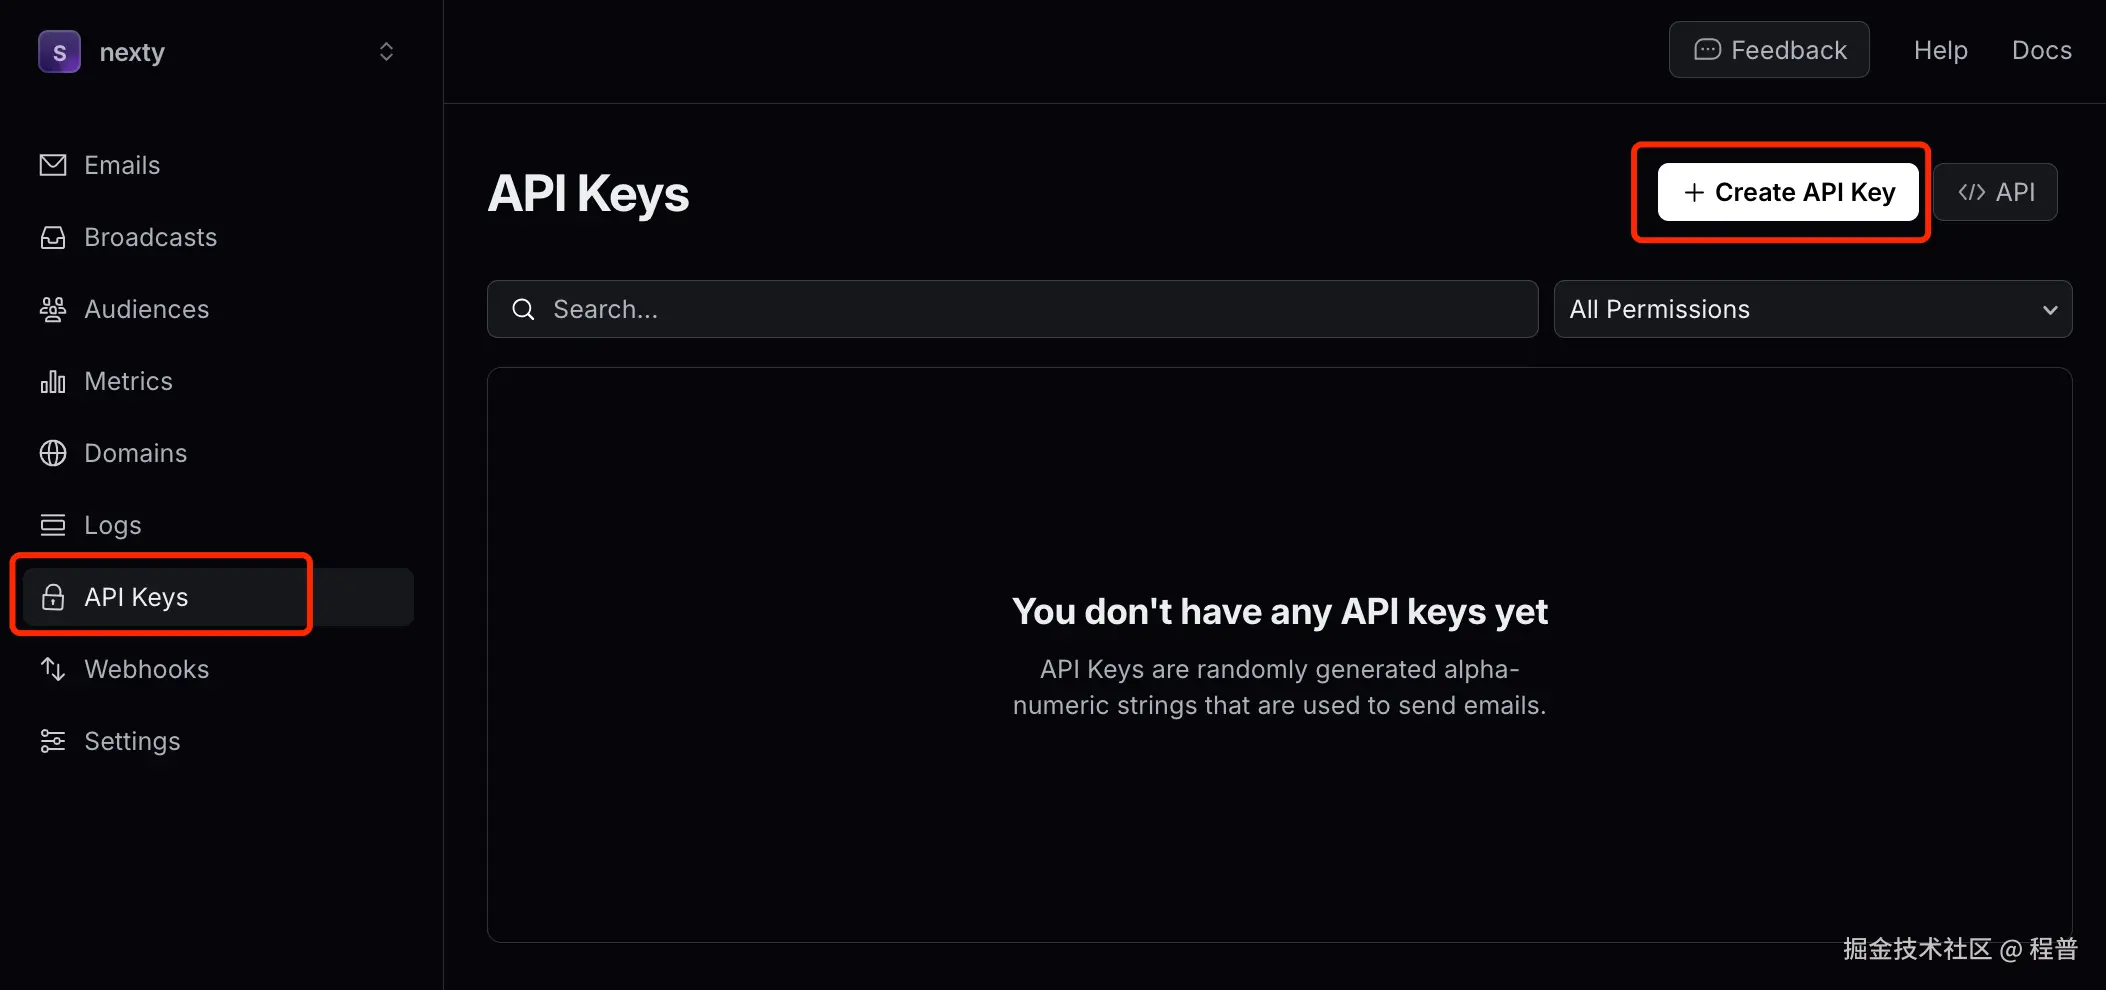This screenshot has height=990, width=2106.
Task: Click the Emails envelope icon
Action: pos(53,165)
